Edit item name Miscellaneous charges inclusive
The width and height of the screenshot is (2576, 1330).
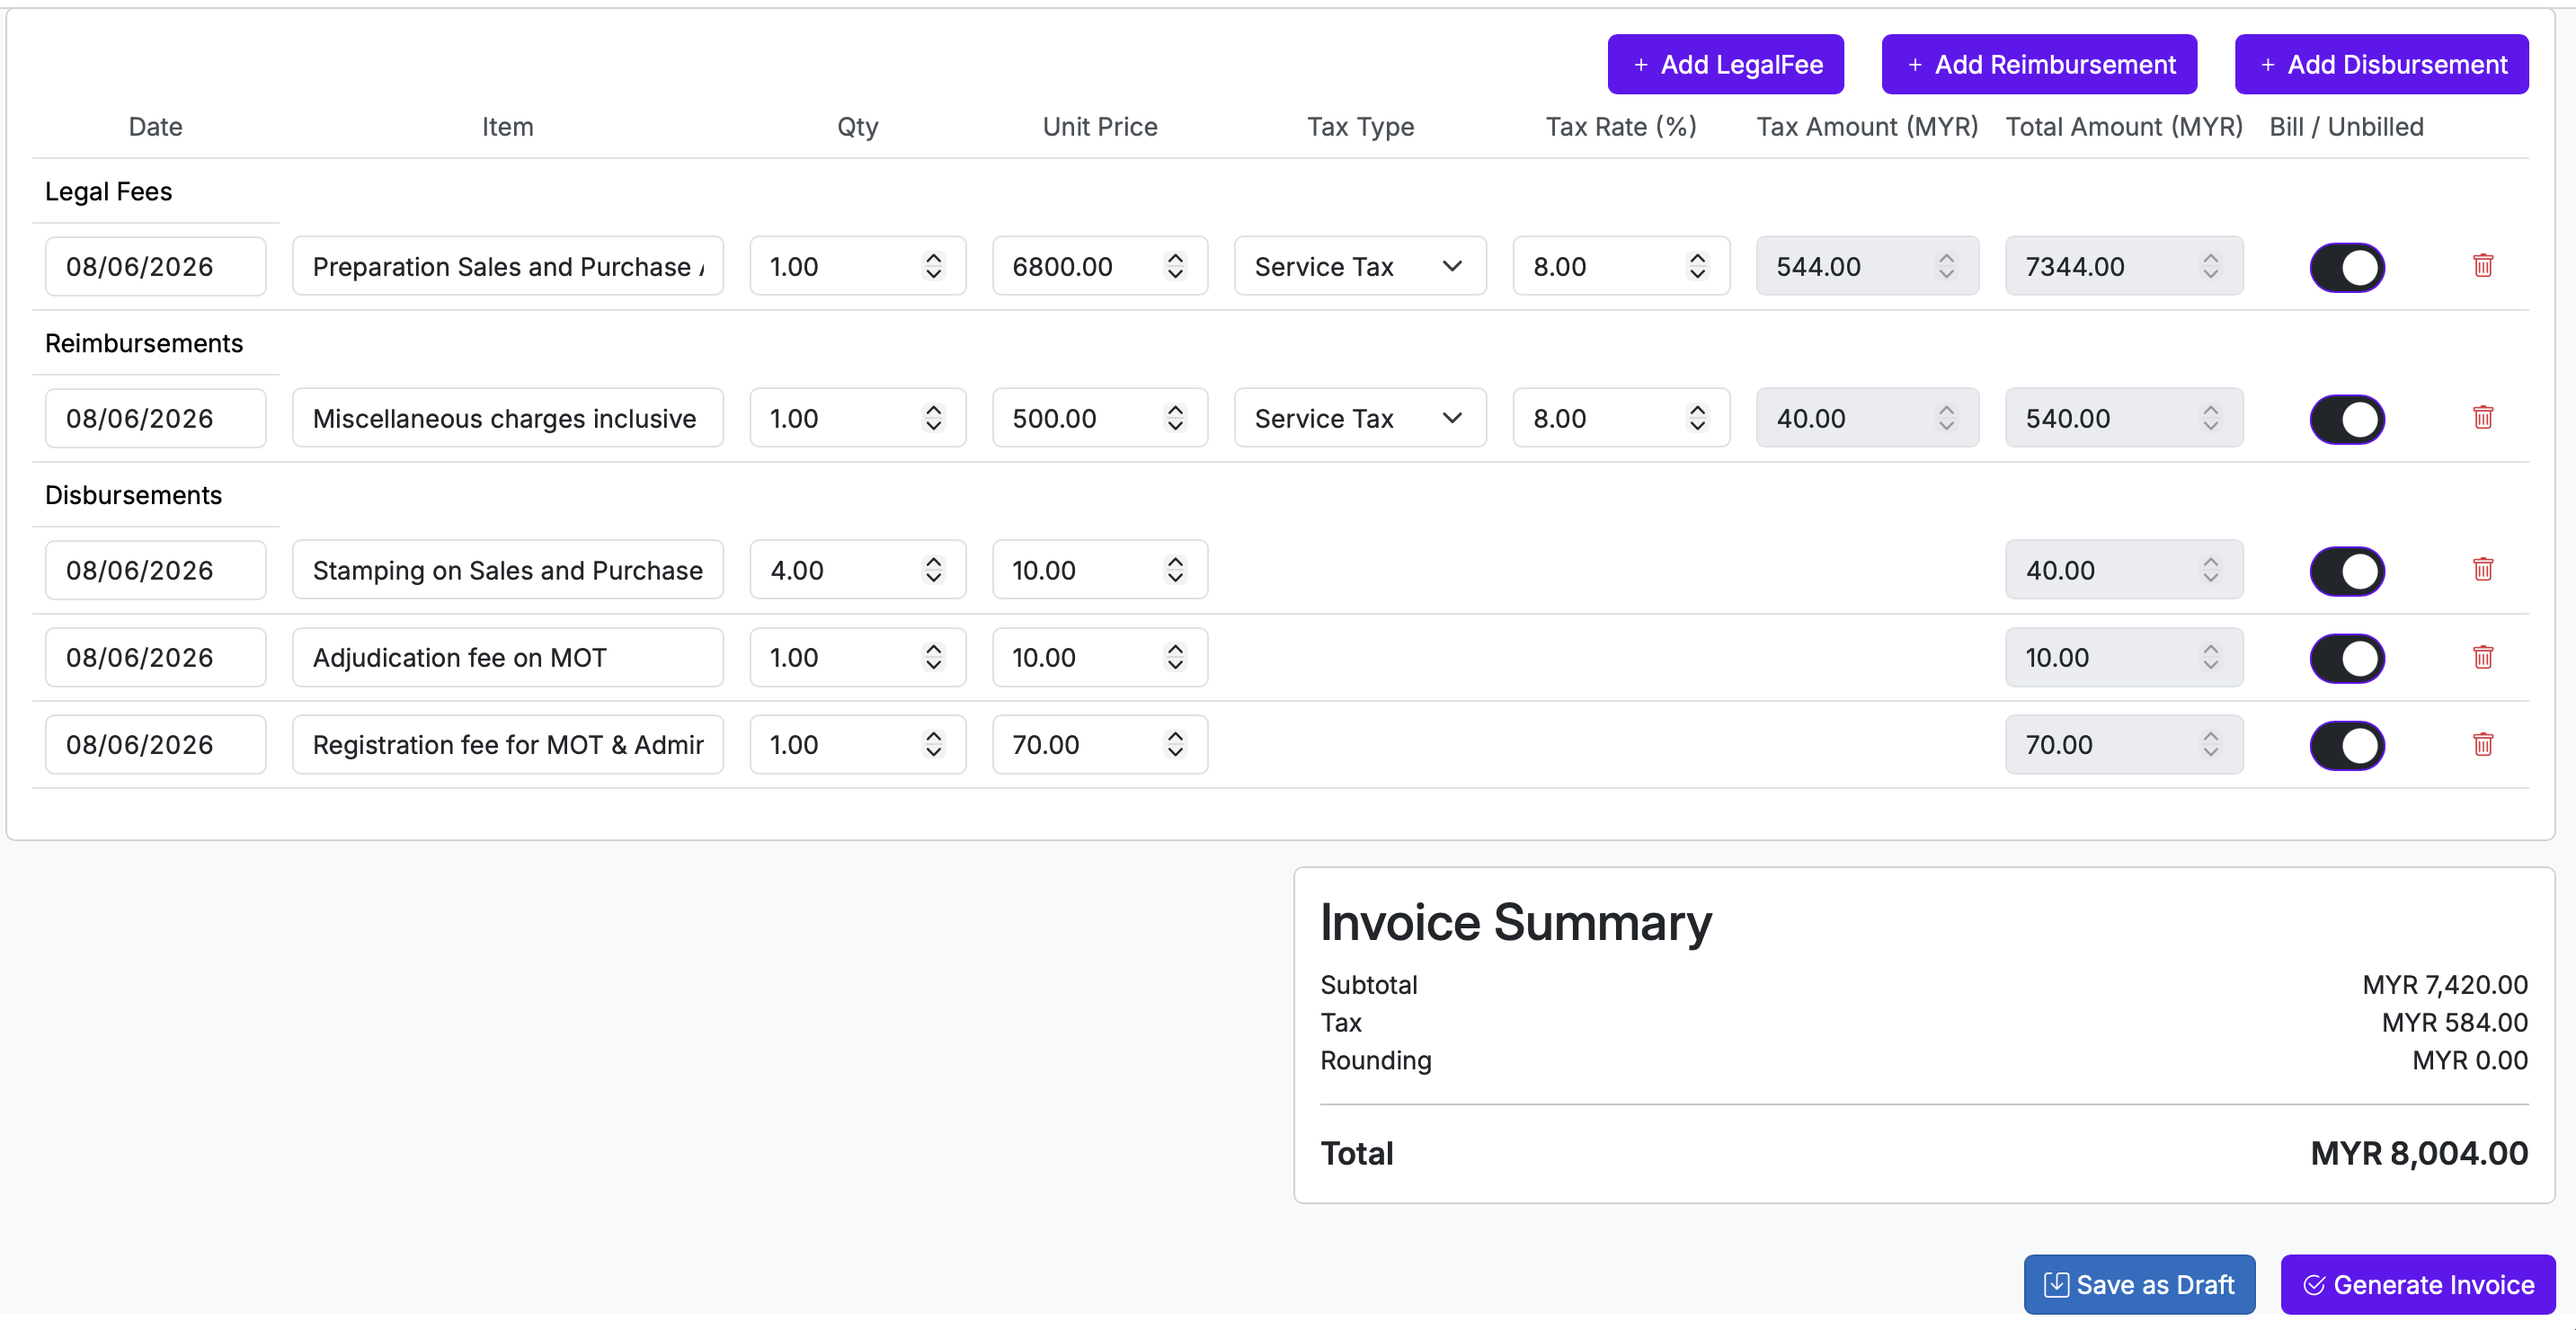click(507, 418)
